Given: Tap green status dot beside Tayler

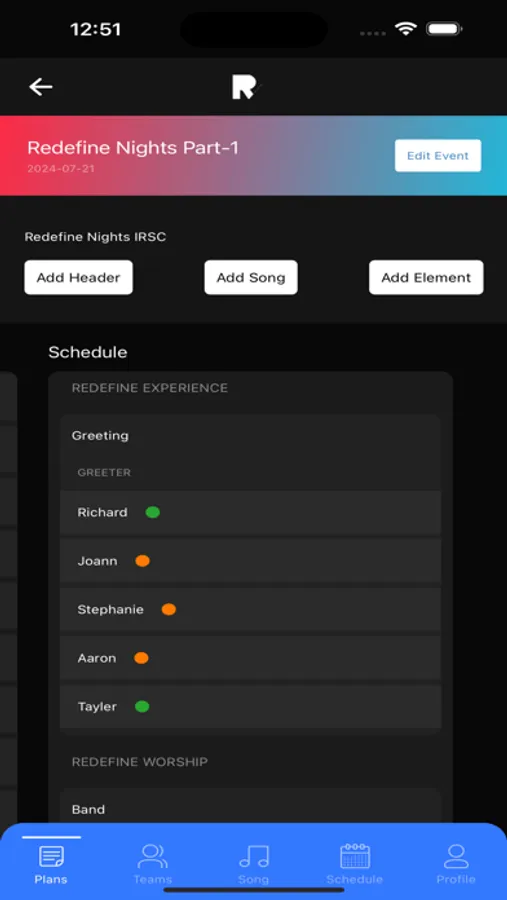Looking at the screenshot, I should (x=142, y=706).
